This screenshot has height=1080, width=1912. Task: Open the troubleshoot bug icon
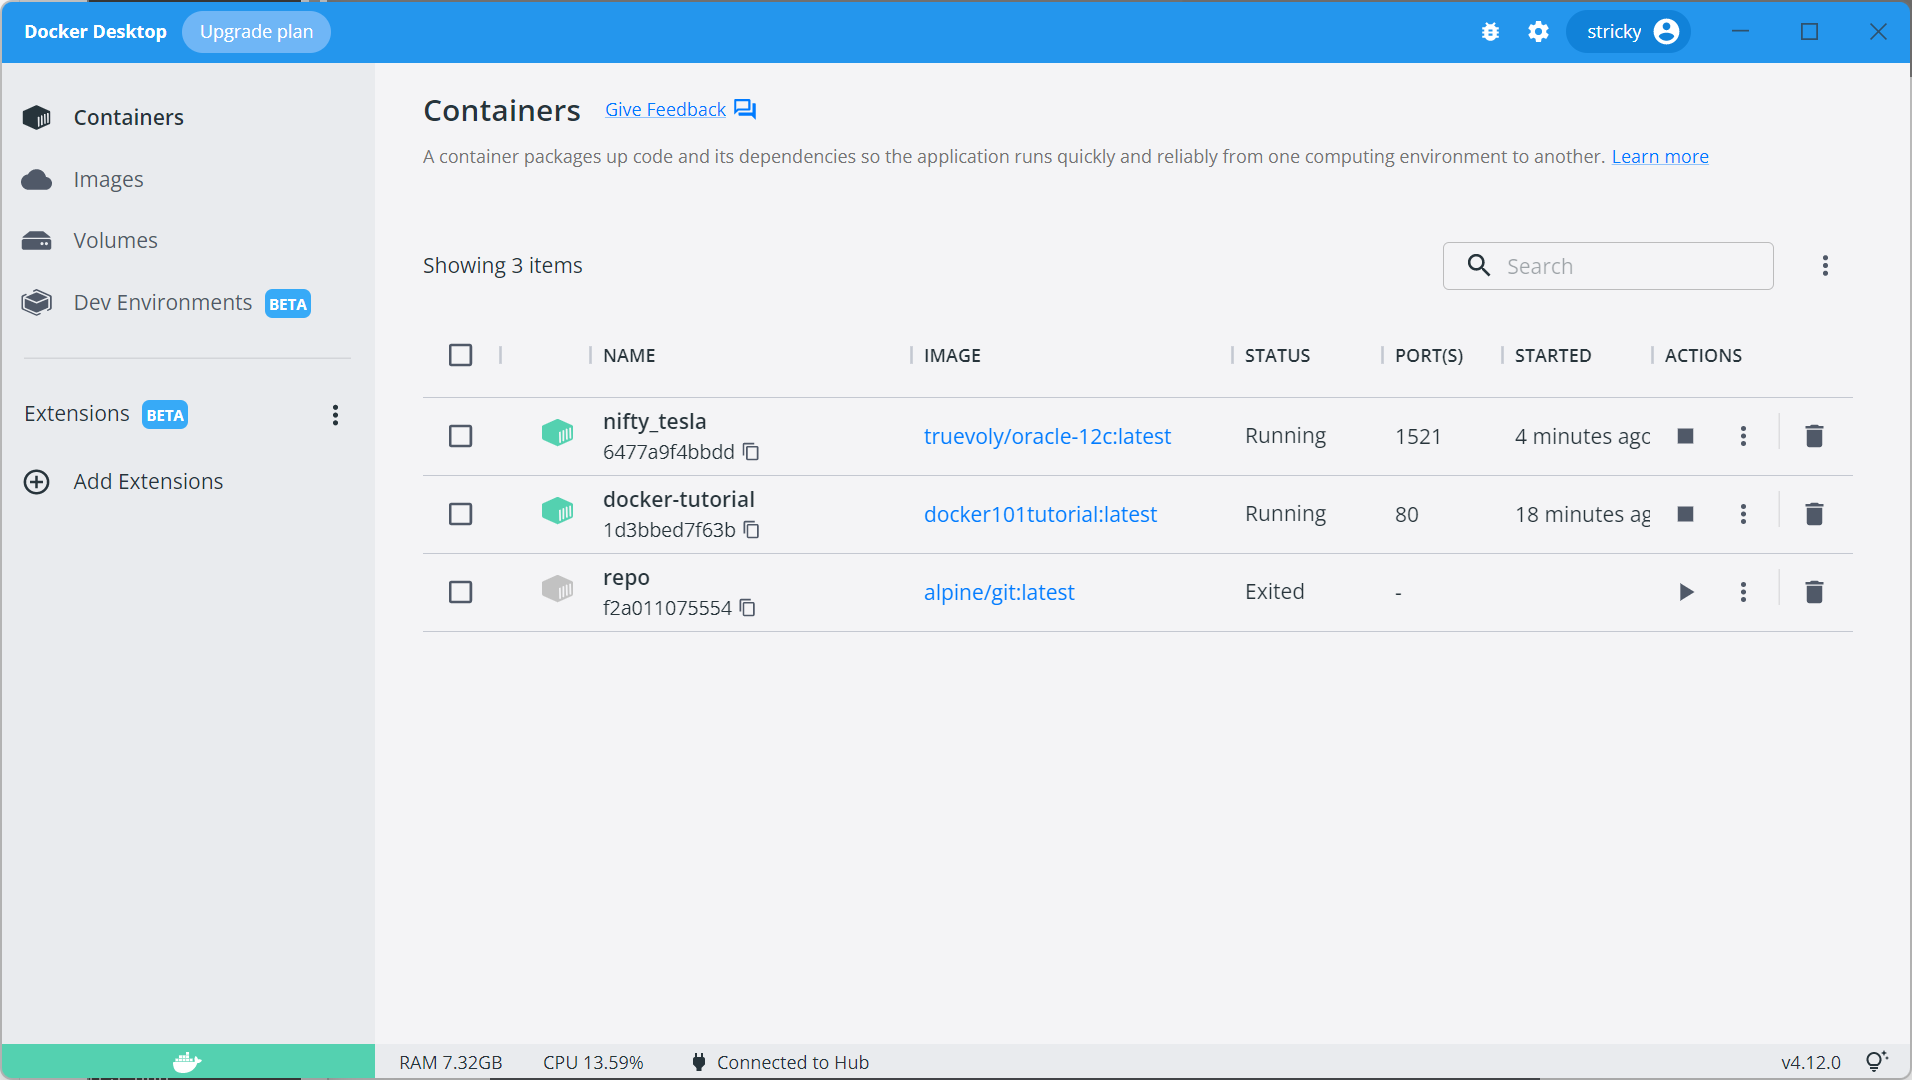click(x=1490, y=32)
